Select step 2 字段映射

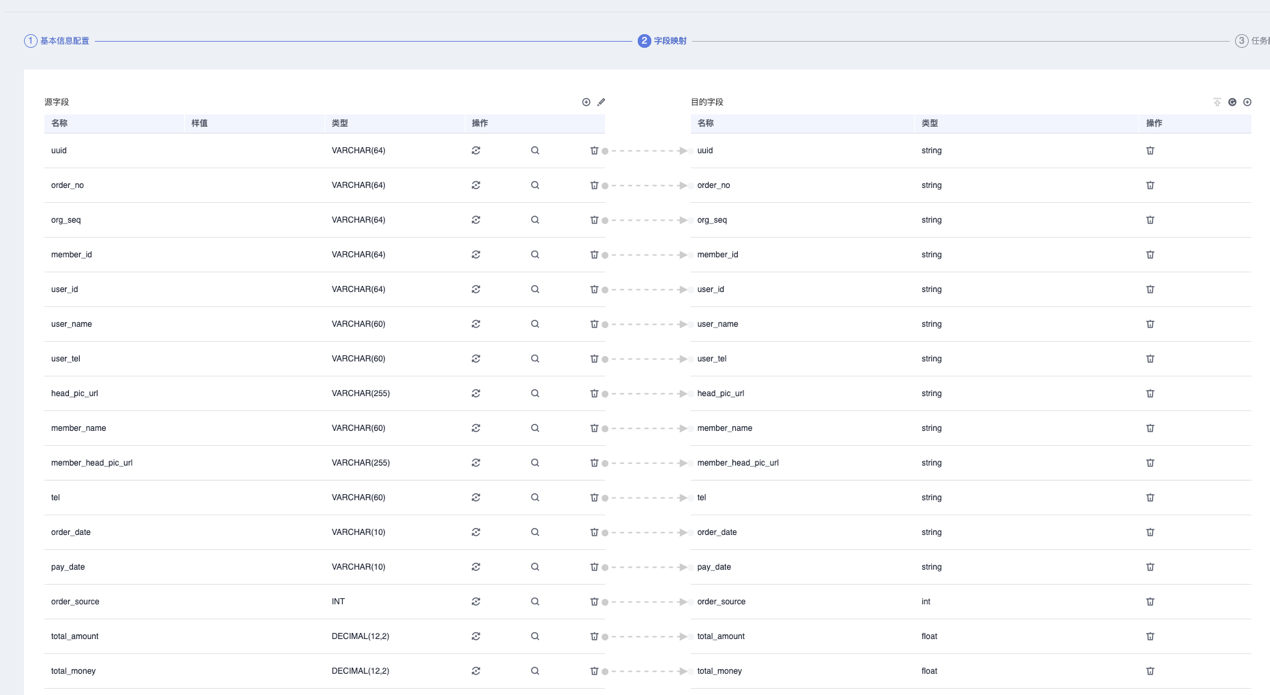point(662,41)
